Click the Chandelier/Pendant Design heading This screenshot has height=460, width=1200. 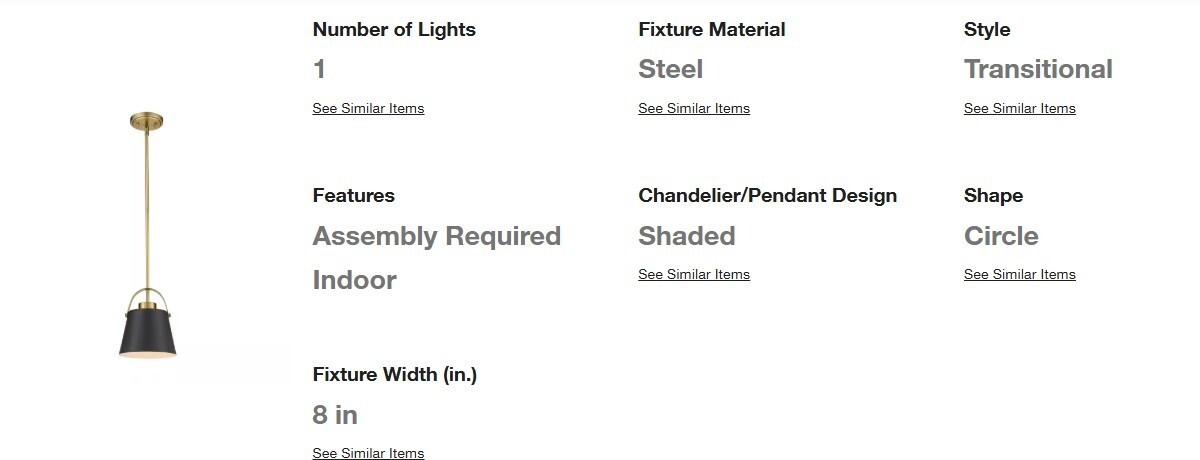pos(768,196)
